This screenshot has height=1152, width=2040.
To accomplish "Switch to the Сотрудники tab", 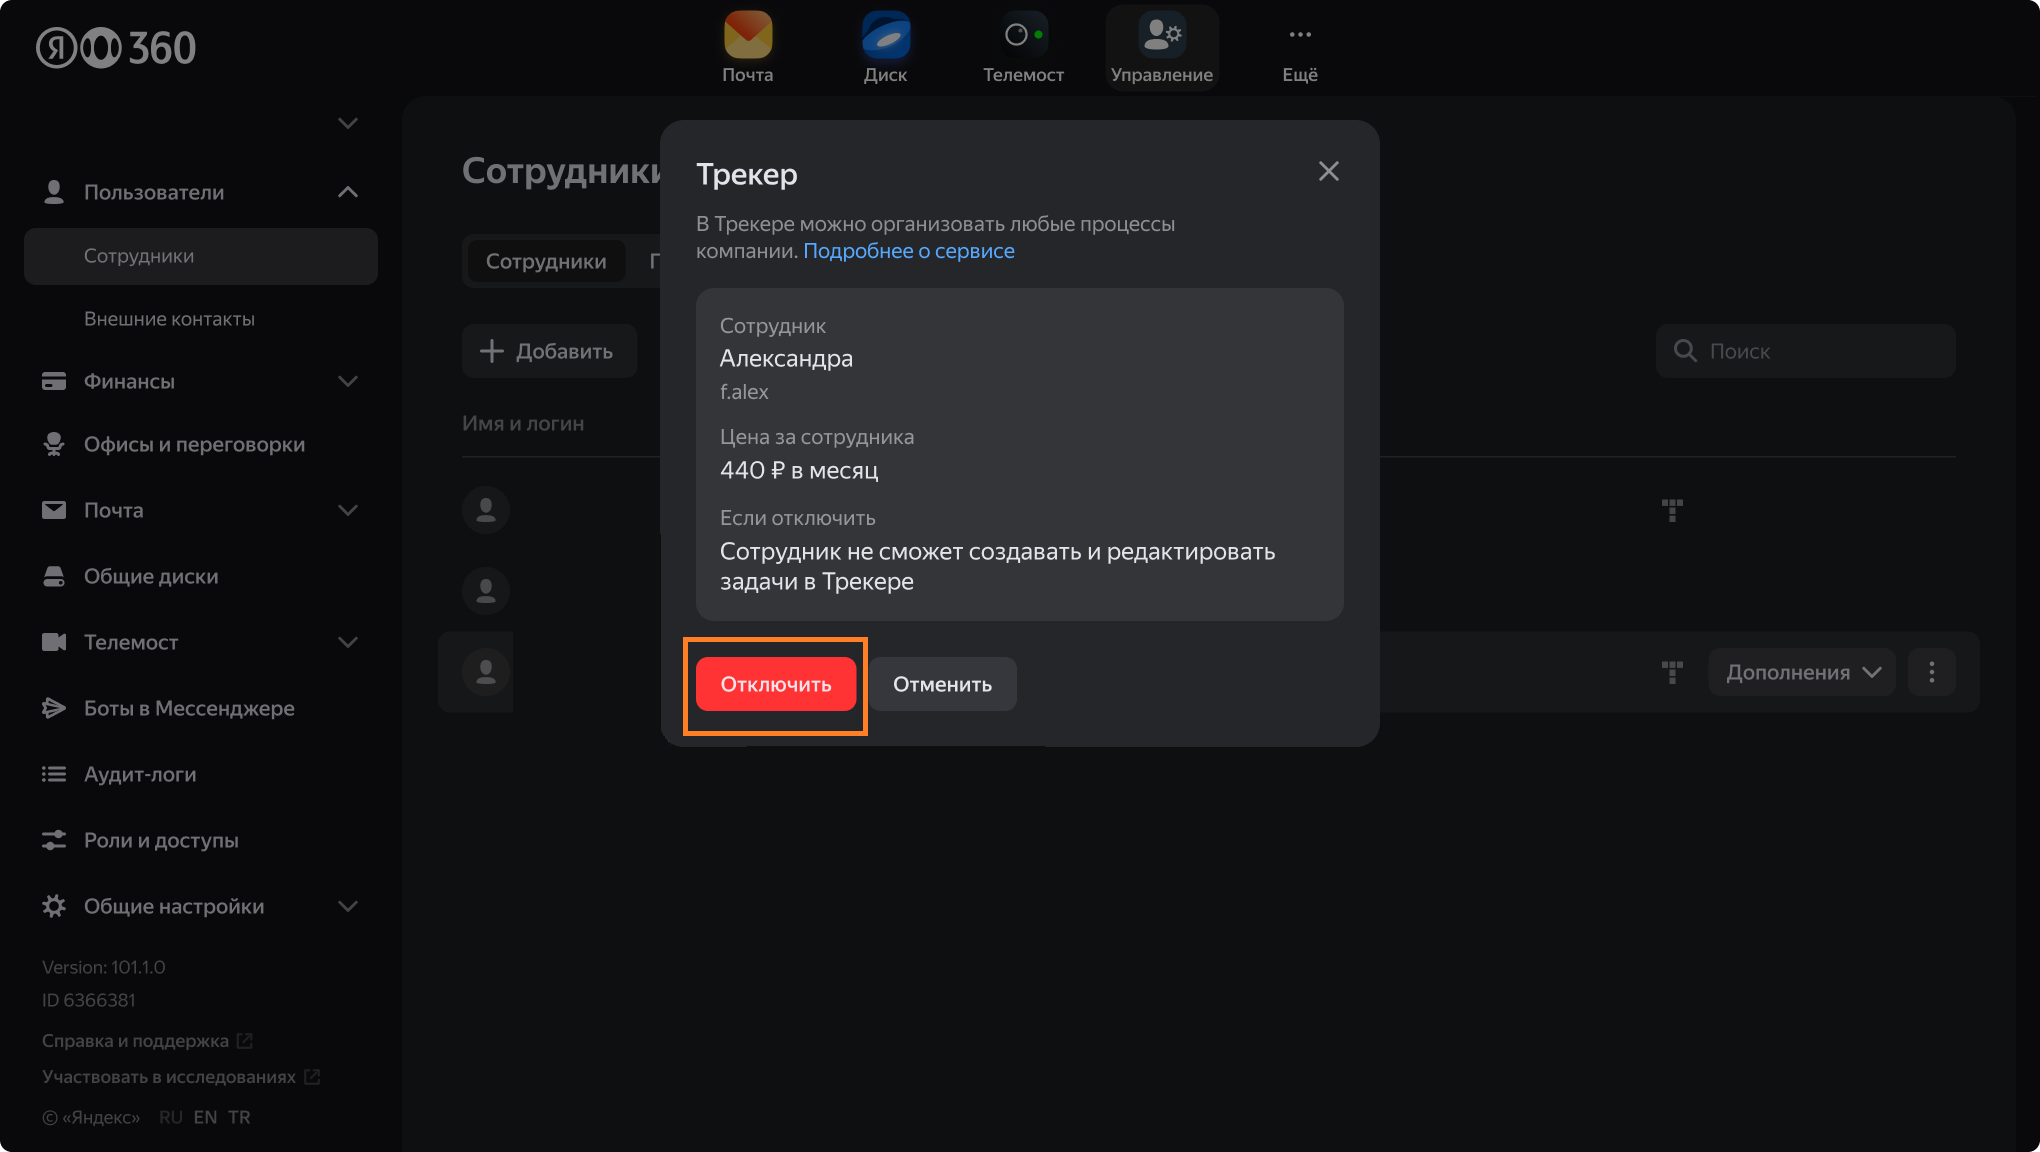I will (x=546, y=261).
